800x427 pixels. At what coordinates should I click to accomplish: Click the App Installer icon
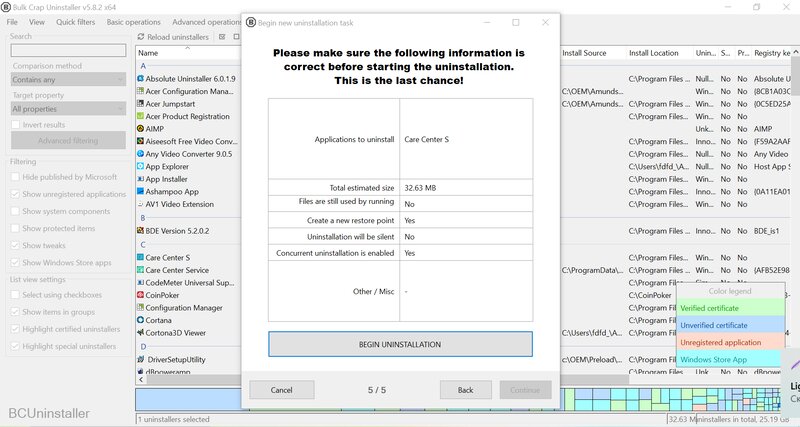point(140,179)
